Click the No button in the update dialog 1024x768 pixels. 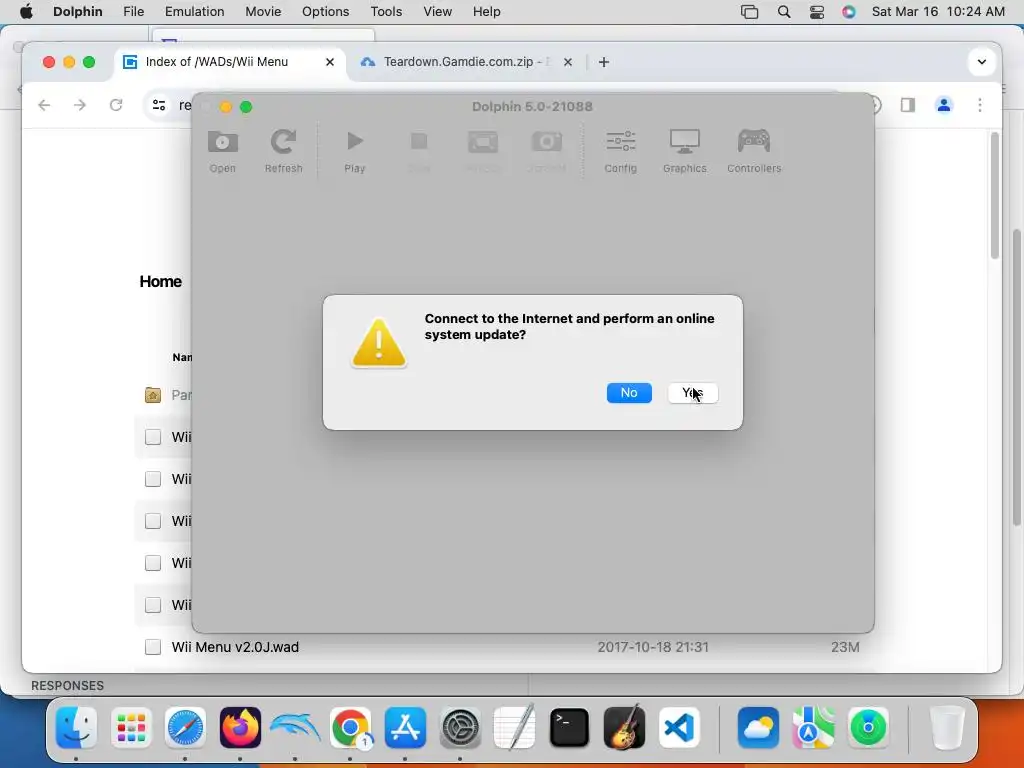[x=629, y=392]
